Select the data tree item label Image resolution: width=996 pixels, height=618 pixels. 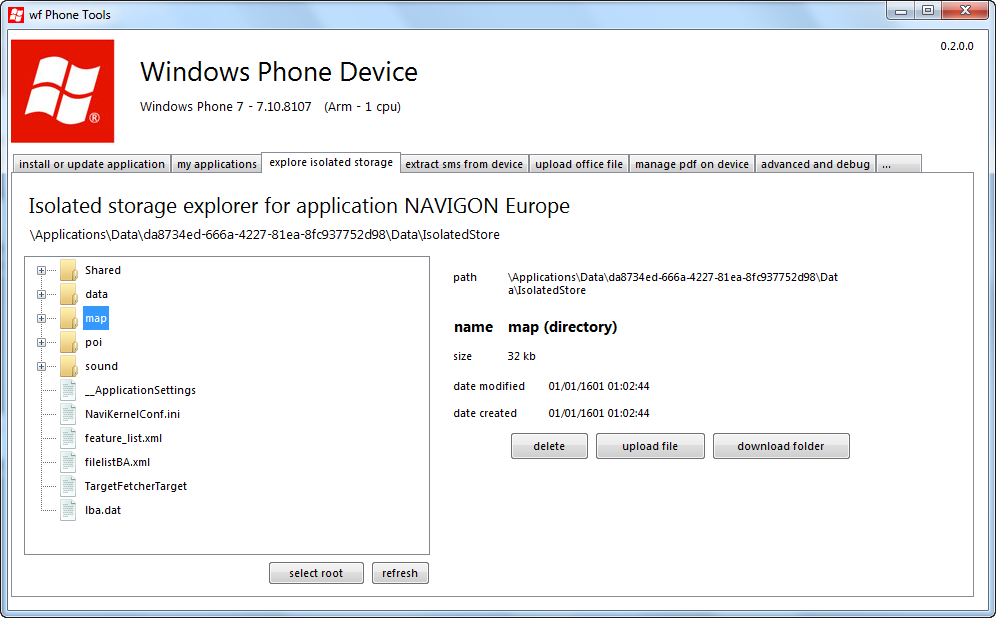tap(97, 294)
